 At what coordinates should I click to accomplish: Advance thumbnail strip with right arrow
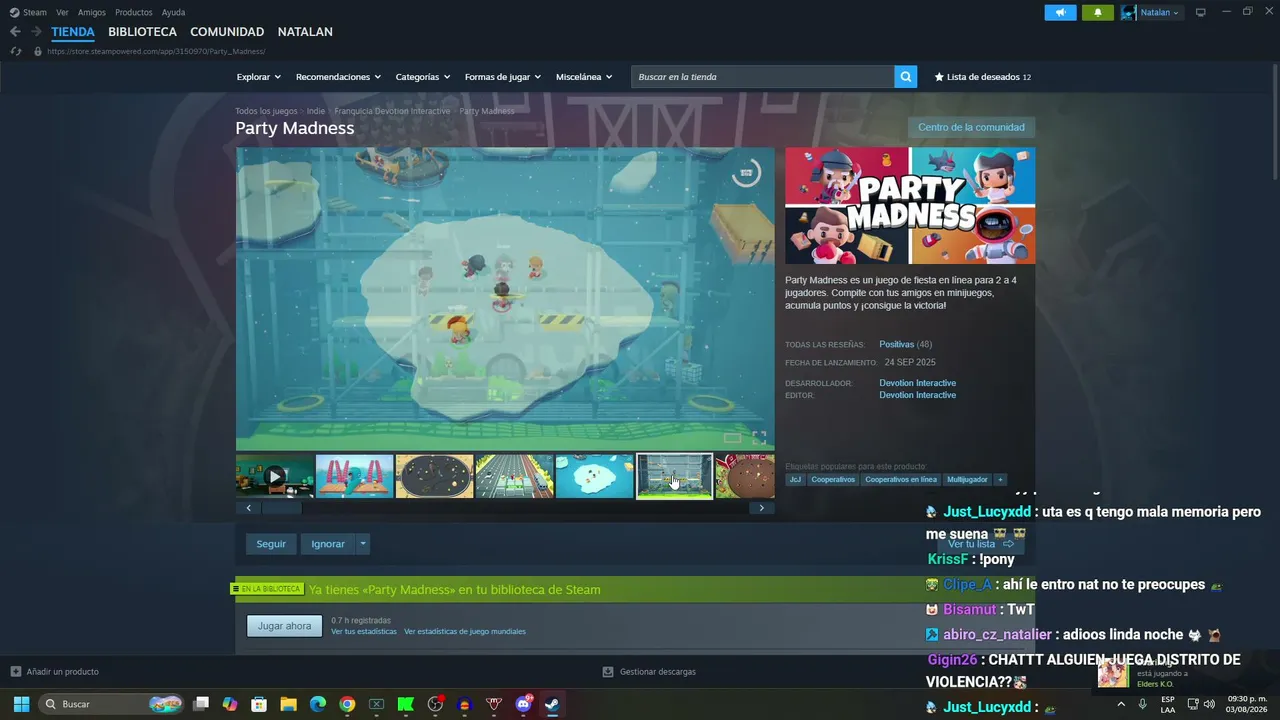(761, 508)
